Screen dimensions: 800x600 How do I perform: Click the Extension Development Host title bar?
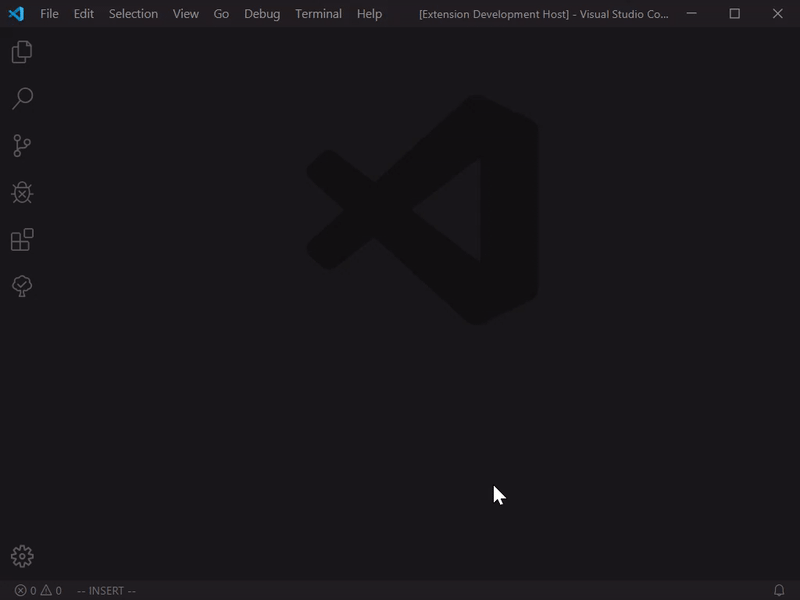[x=545, y=14]
